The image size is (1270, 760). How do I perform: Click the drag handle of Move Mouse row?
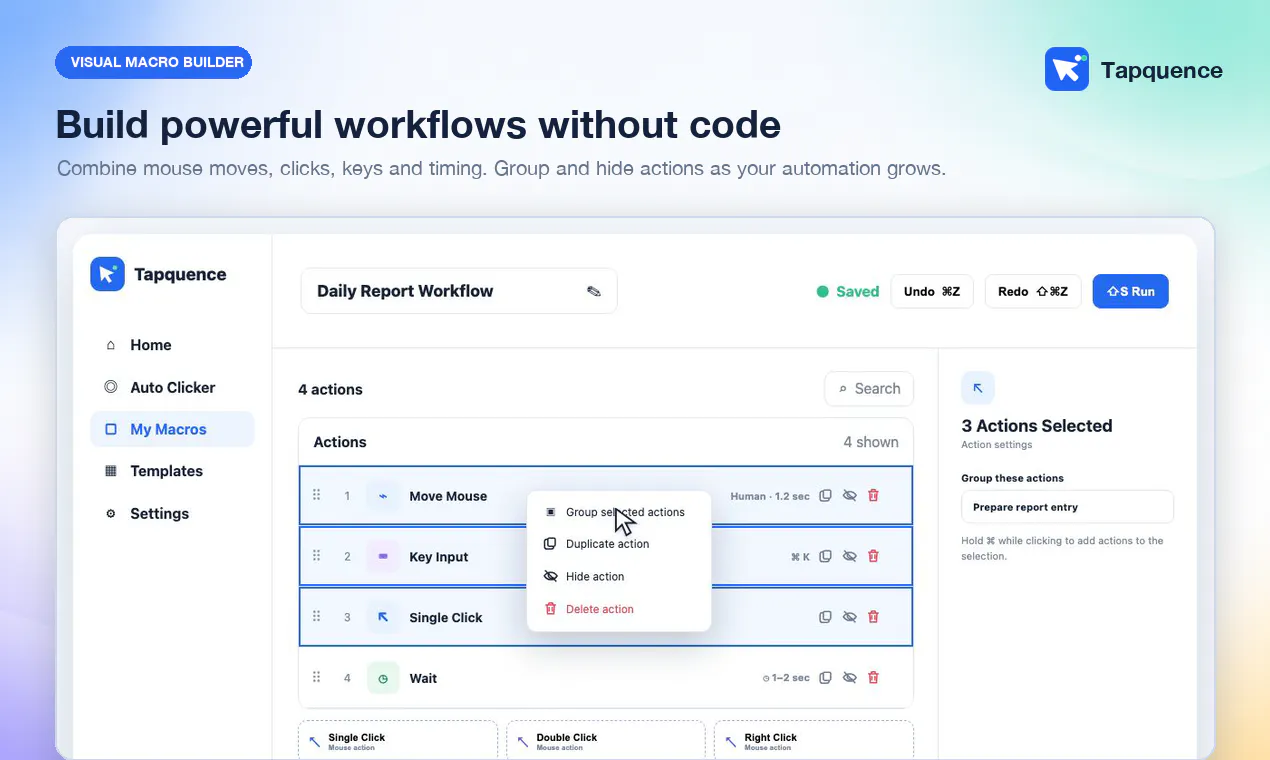click(317, 495)
